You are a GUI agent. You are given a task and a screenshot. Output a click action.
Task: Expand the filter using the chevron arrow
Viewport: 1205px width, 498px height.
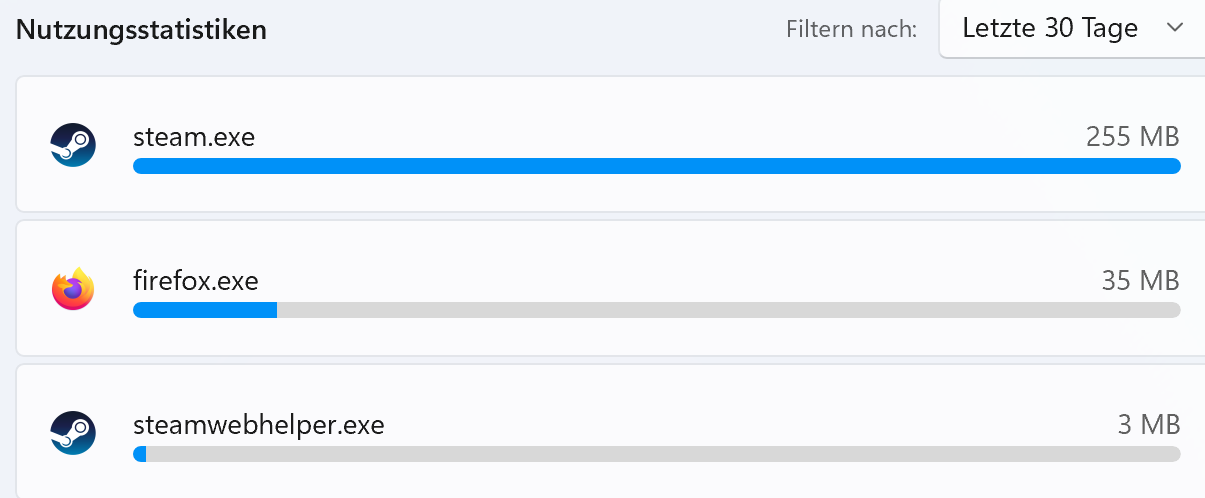(1175, 29)
